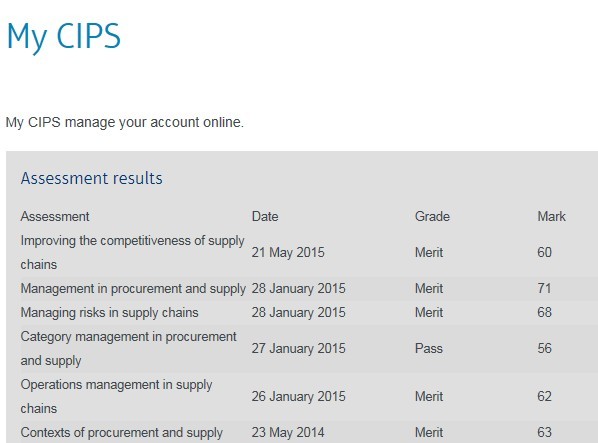The image size is (598, 443).
Task: Click the Assessment column header
Action: (55, 217)
